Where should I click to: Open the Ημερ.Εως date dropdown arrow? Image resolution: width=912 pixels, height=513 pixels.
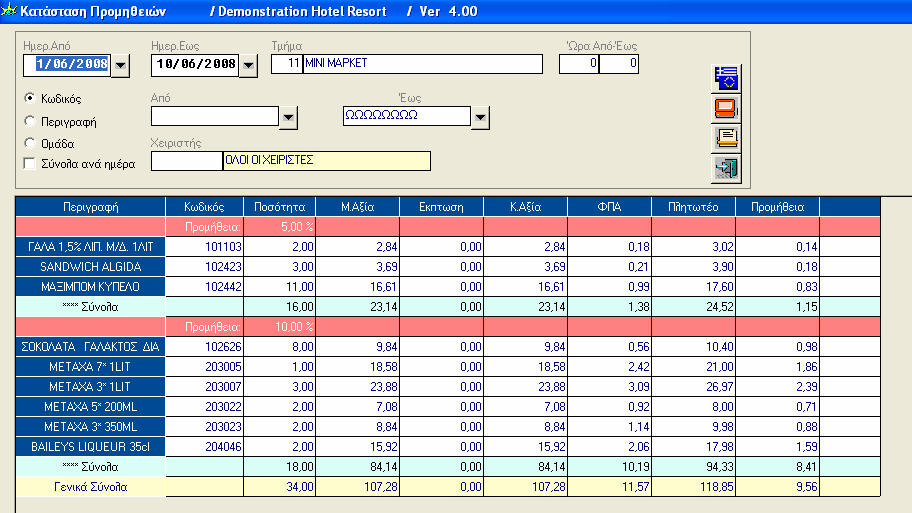click(248, 65)
